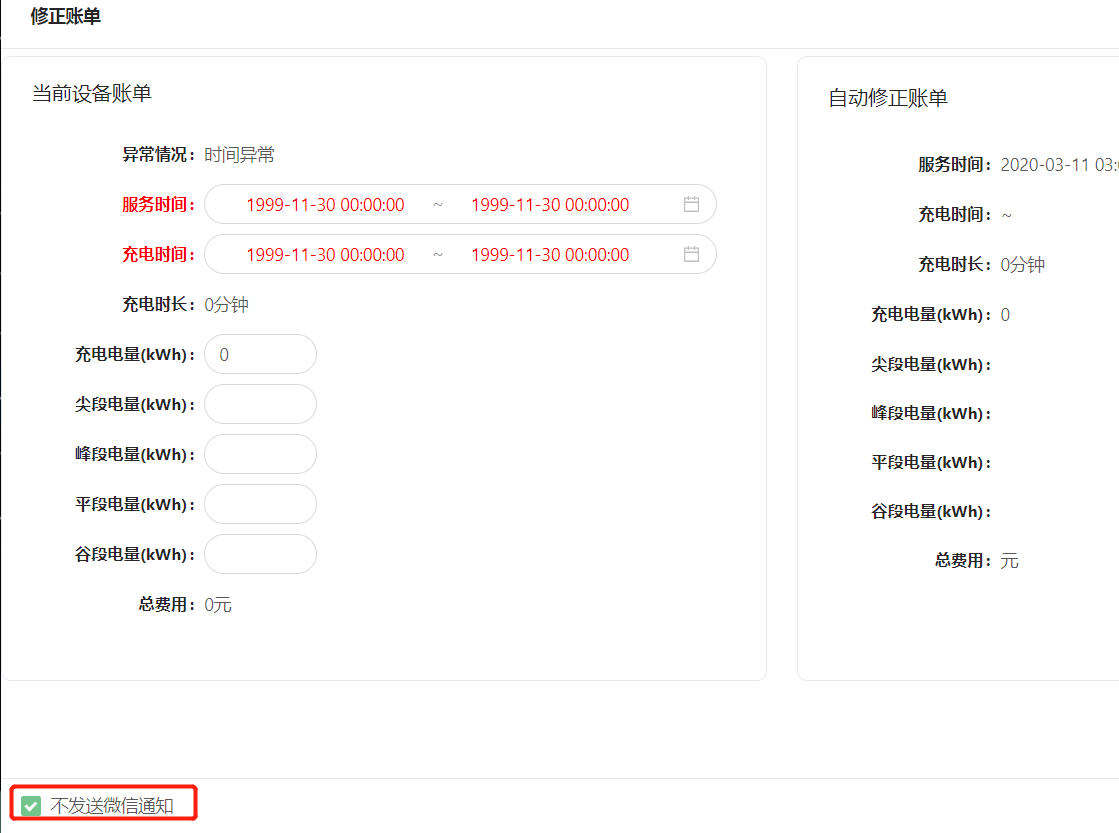Focus the 峰段电量(kWh) input box
Screen dimensions: 1119x833
tap(260, 454)
